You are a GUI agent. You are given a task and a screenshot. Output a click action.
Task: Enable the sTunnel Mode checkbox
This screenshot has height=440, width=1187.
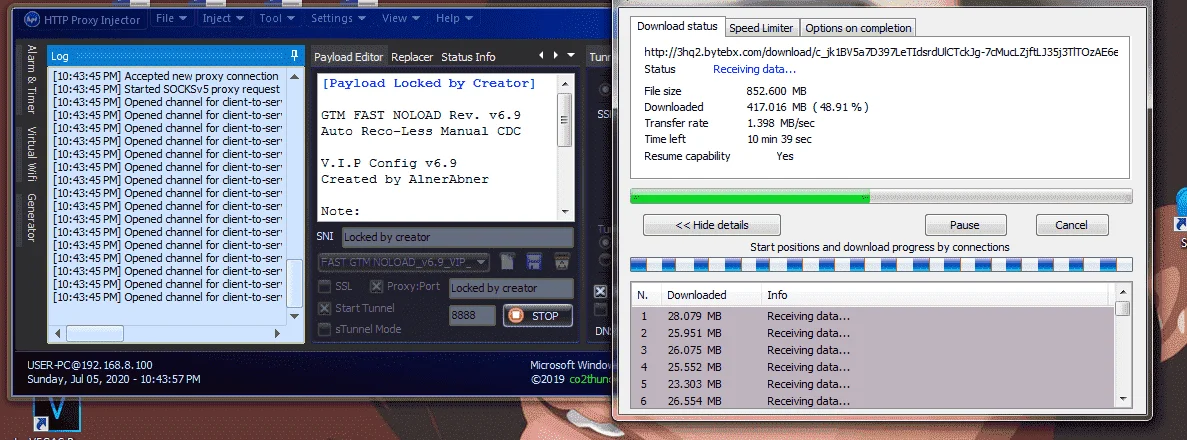[x=325, y=329]
